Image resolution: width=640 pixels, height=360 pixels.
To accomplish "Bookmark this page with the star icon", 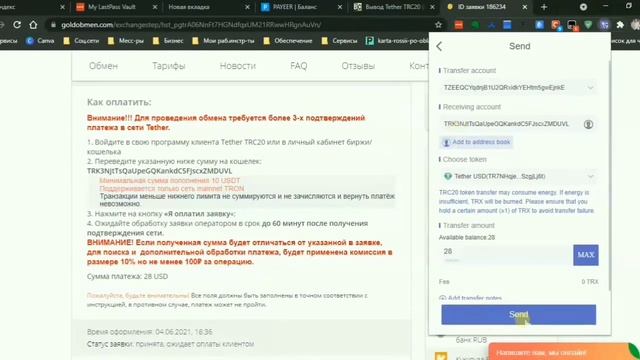I will [438, 25].
